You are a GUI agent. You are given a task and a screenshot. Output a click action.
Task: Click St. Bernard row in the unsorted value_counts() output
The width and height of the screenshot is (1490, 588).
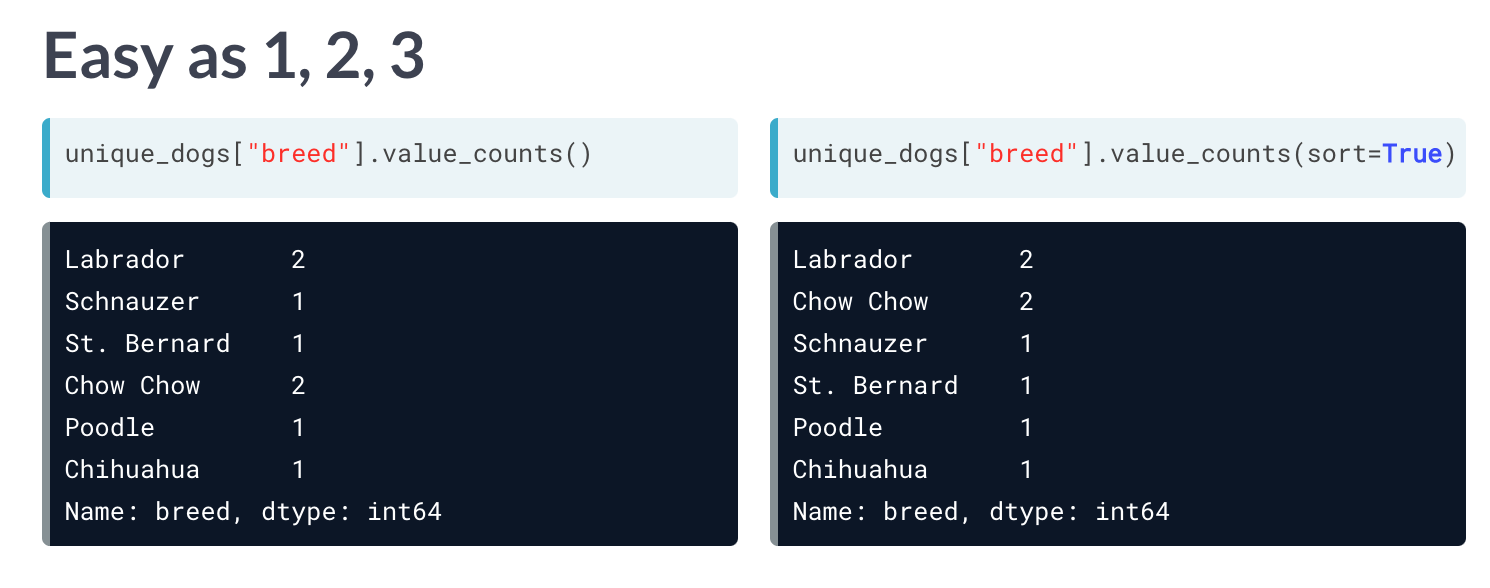tap(185, 344)
